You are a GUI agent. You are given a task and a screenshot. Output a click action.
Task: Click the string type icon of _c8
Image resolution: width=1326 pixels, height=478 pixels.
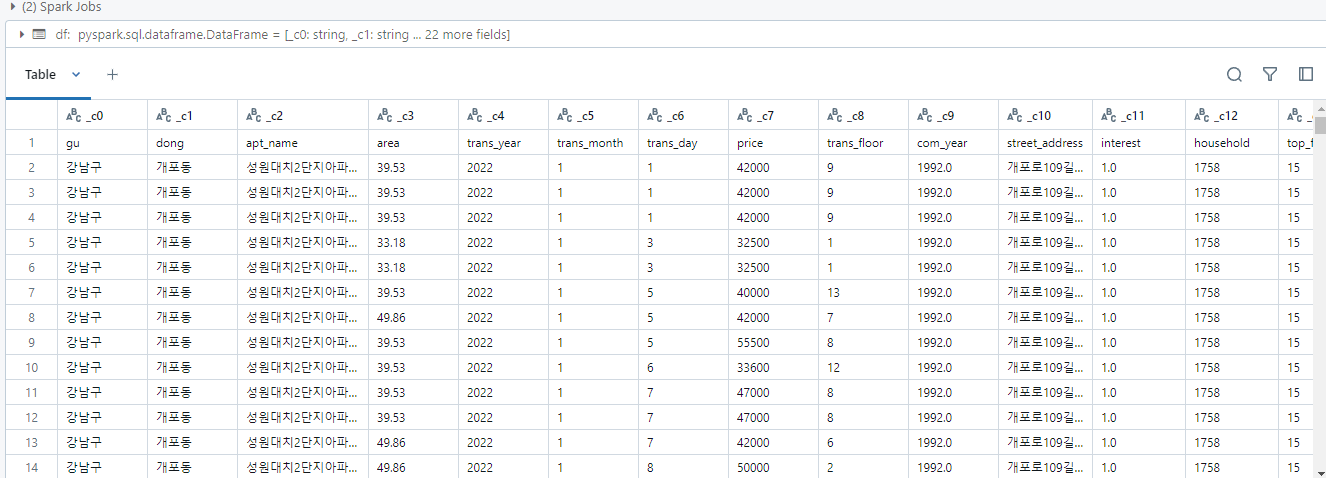[835, 116]
